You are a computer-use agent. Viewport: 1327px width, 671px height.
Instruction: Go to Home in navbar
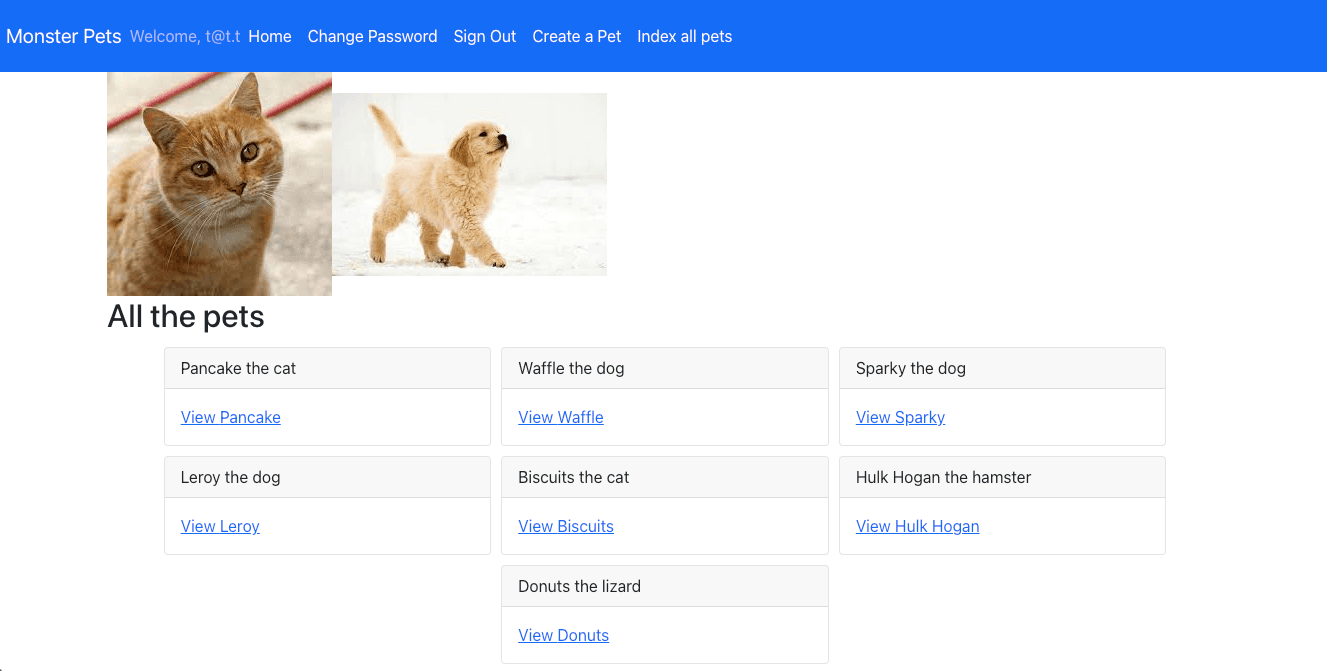(x=270, y=36)
